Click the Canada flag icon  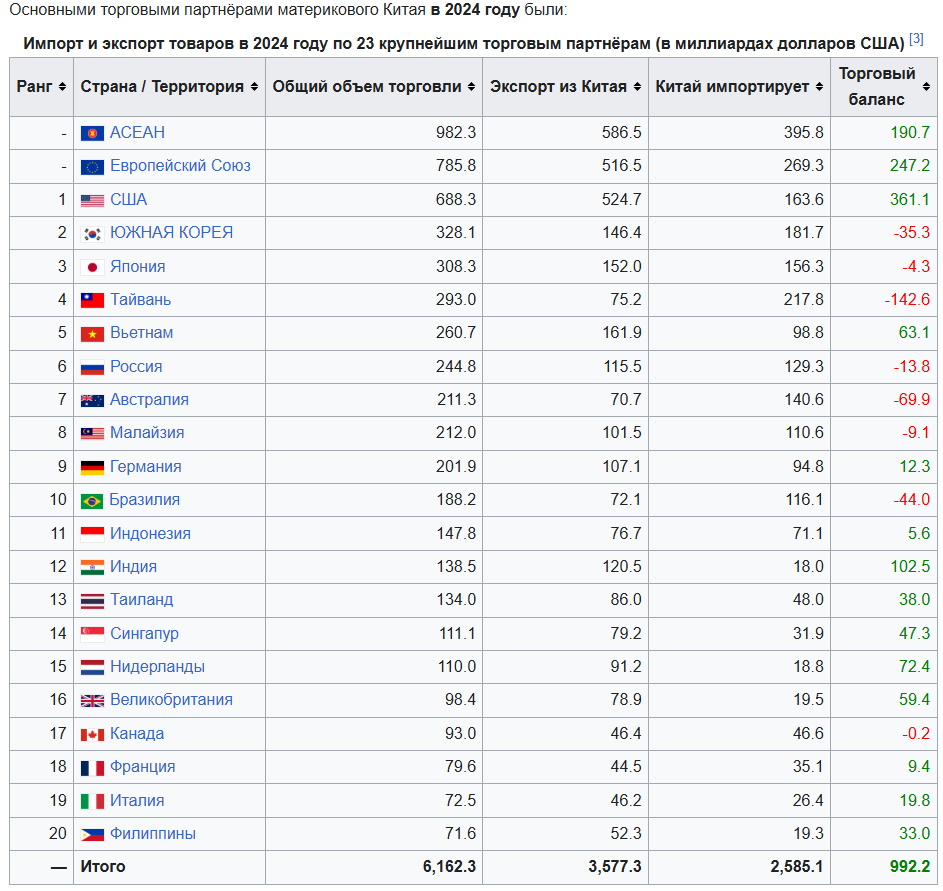[x=92, y=734]
